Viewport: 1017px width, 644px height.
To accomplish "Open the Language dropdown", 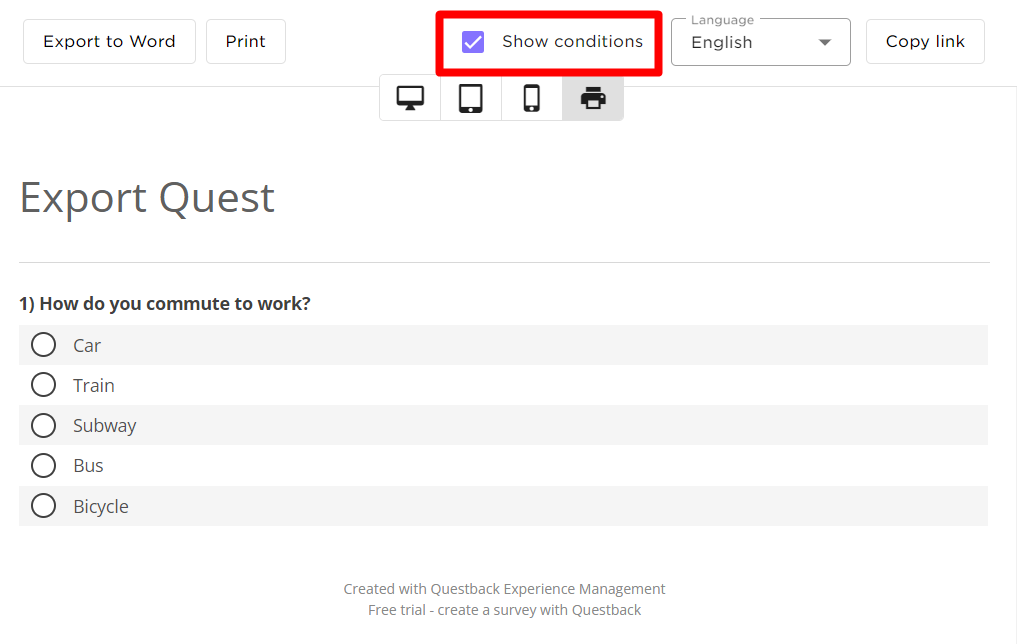I will 761,42.
